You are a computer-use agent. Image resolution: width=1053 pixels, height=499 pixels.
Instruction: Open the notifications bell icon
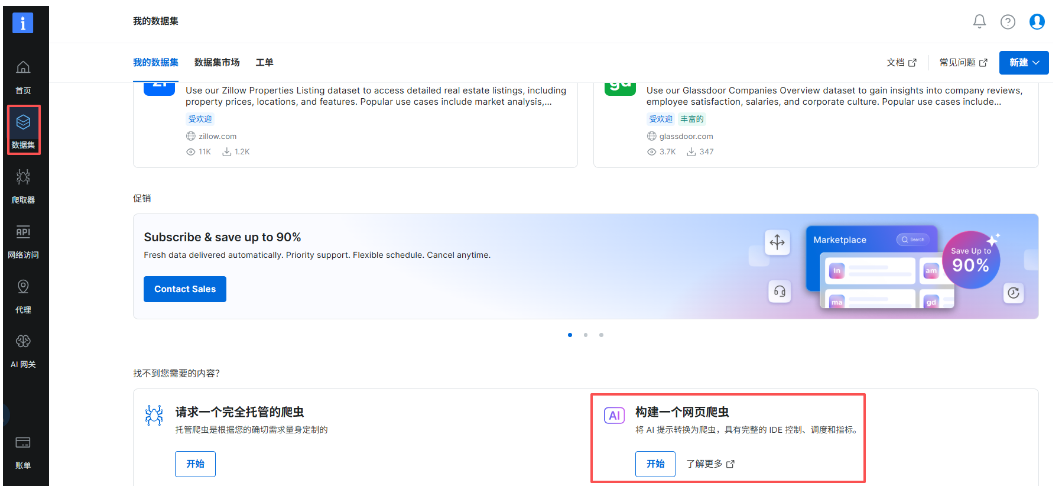point(979,21)
